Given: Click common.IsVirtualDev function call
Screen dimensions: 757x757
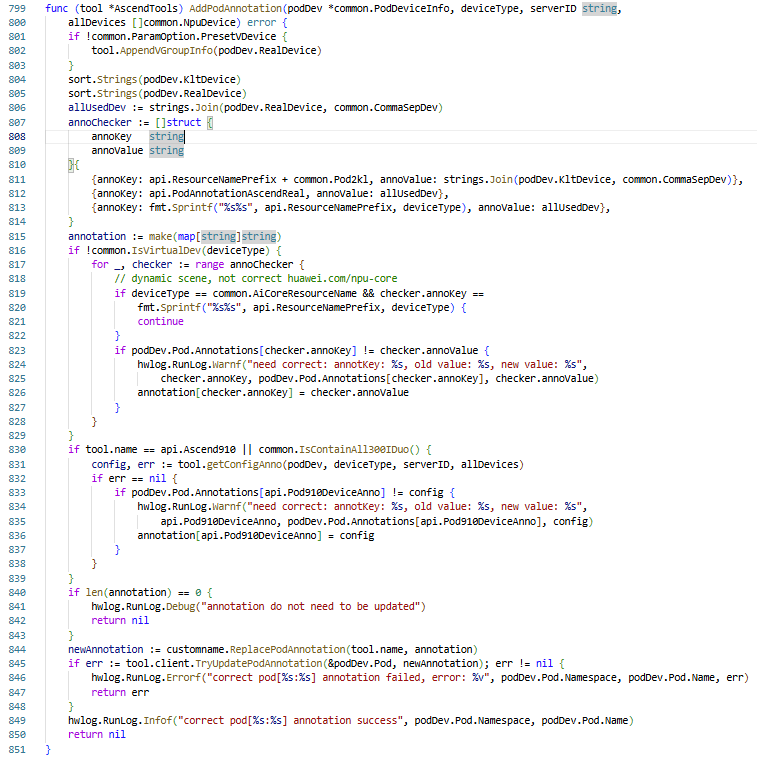Looking at the screenshot, I should (146, 251).
